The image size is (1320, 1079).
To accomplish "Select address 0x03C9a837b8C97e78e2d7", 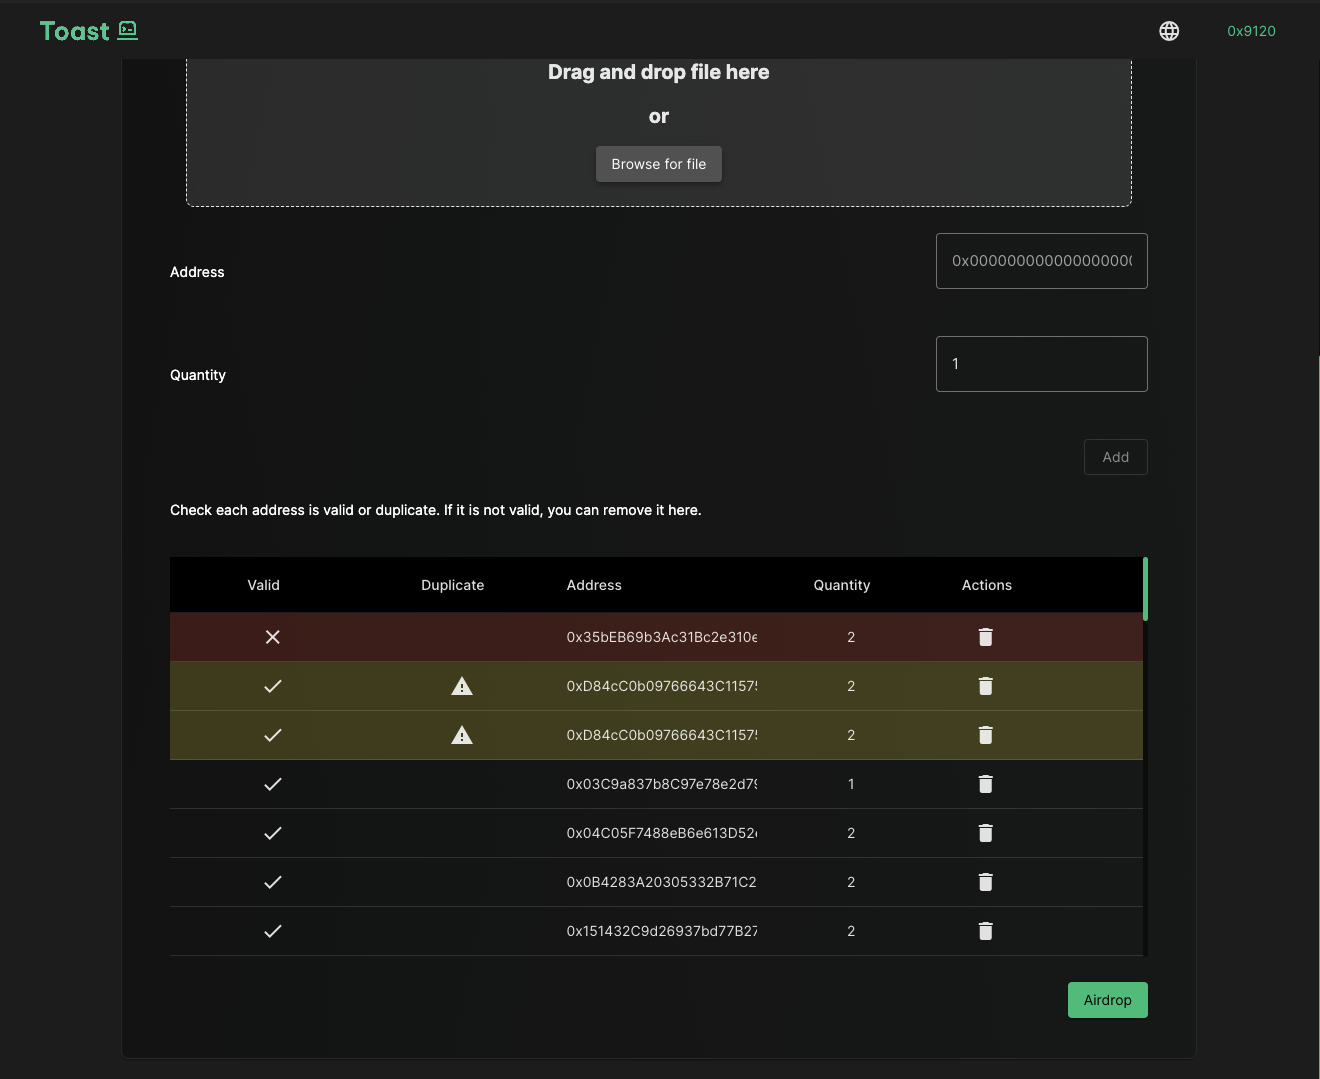I will pos(662,784).
